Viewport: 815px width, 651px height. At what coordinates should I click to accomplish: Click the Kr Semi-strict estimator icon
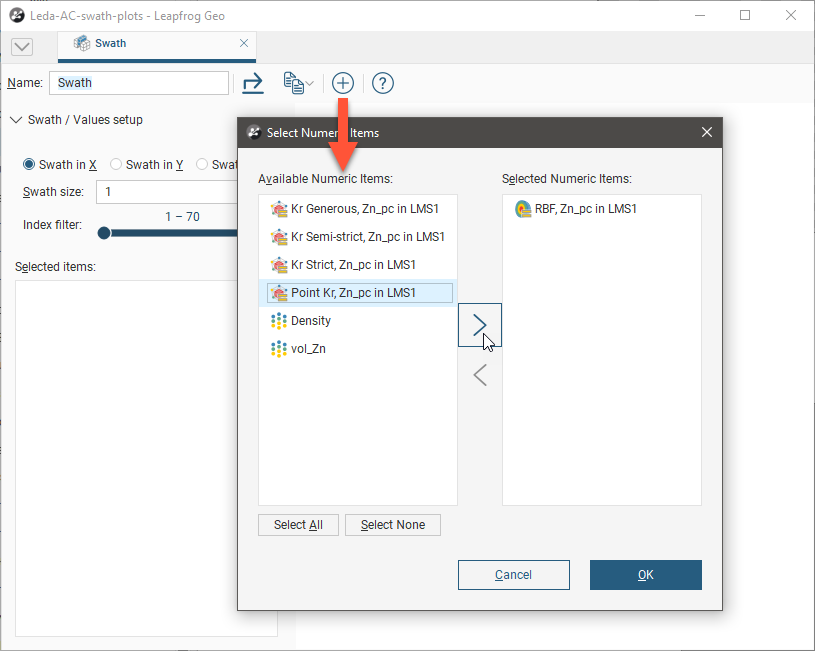pos(279,237)
